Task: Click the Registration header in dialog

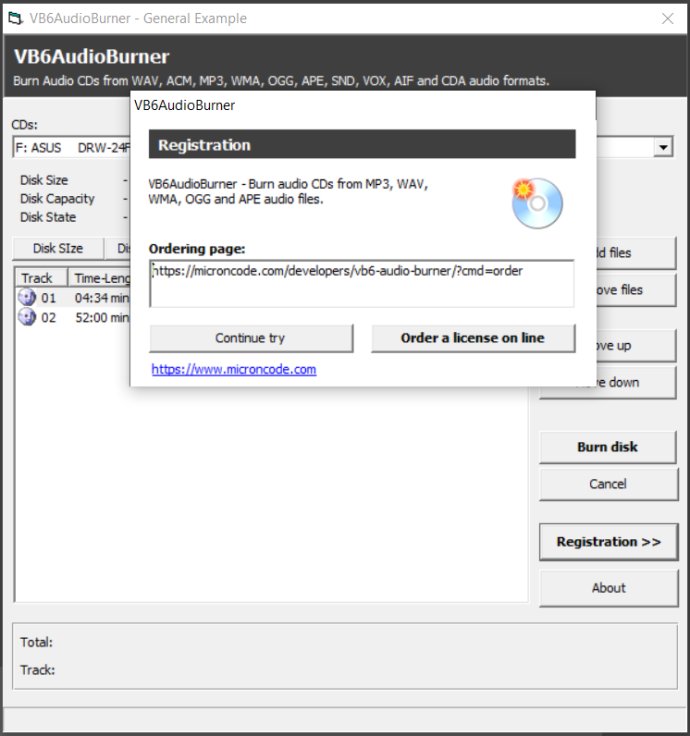Action: click(362, 144)
